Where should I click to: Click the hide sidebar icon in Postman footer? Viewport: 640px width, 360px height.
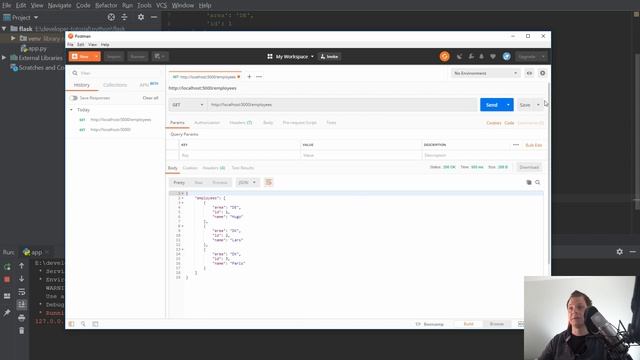[x=71, y=324]
